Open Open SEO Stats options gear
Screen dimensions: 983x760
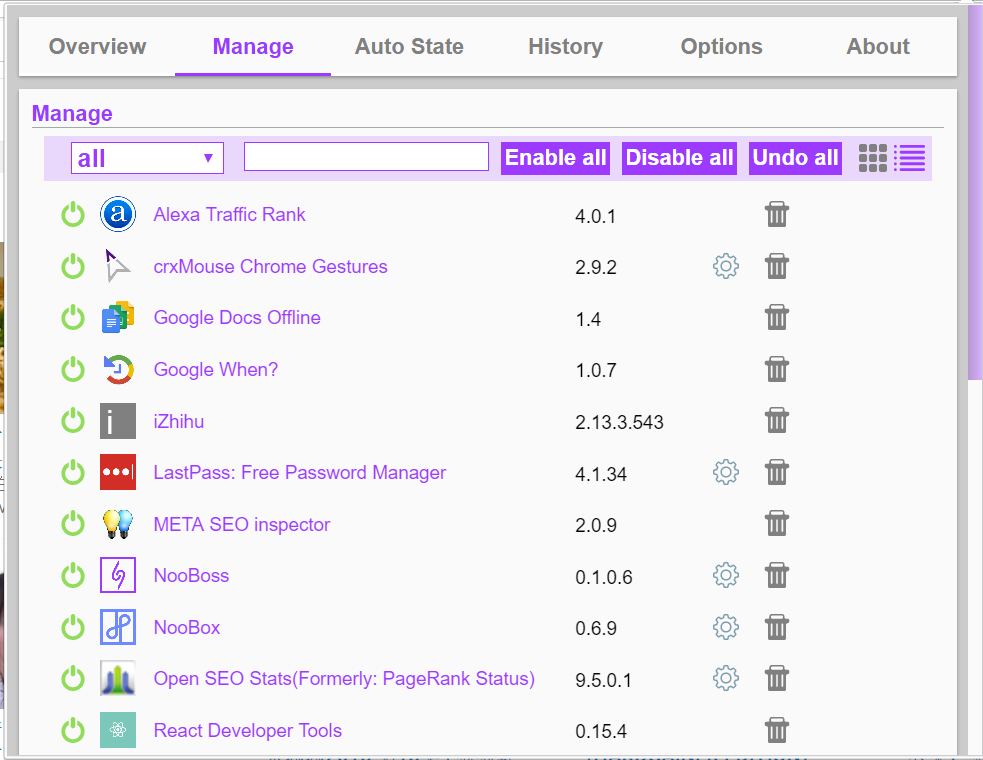[725, 678]
